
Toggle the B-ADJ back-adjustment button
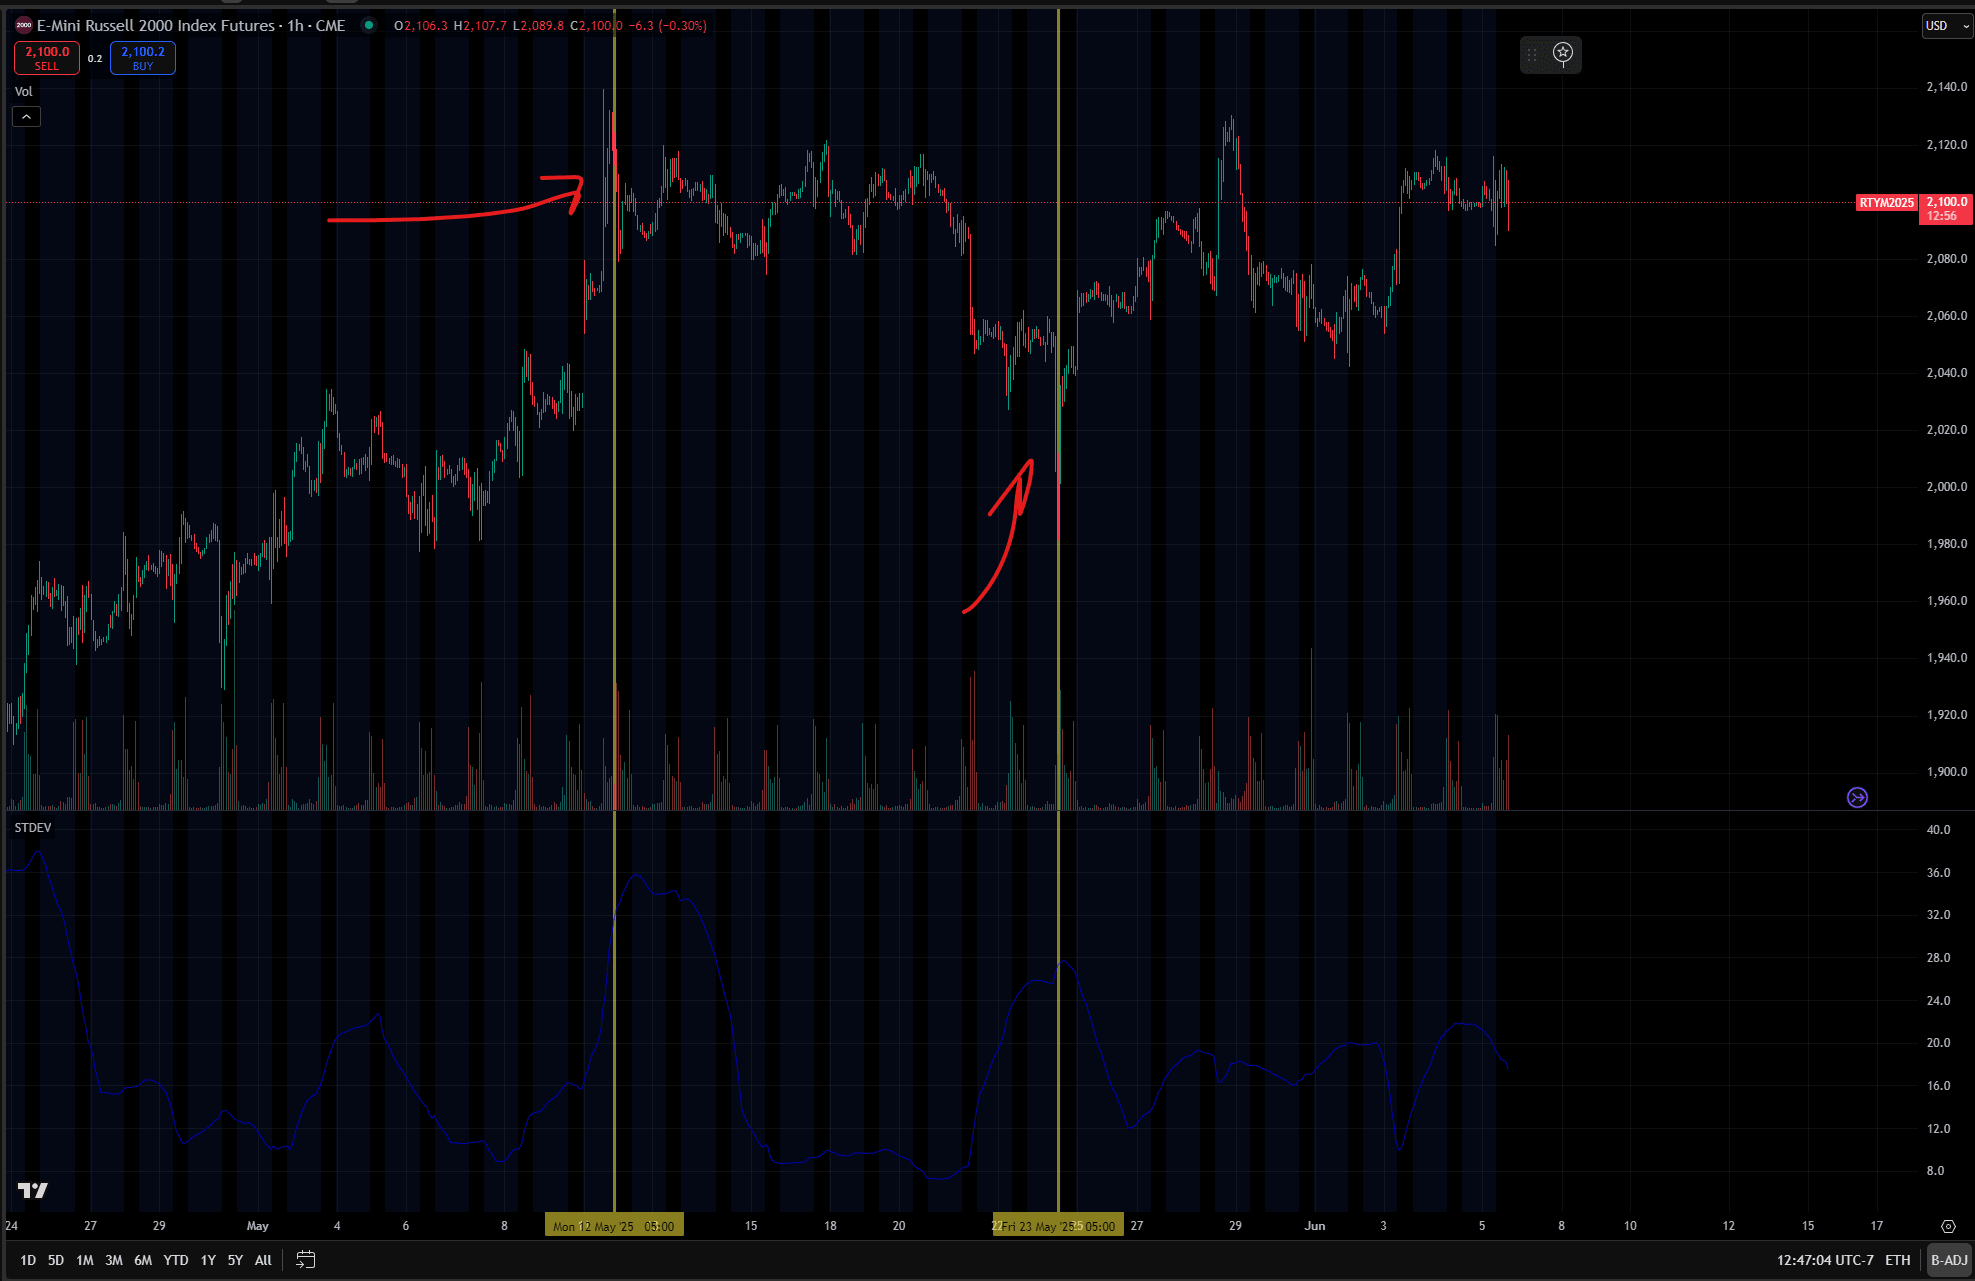pos(1949,1260)
